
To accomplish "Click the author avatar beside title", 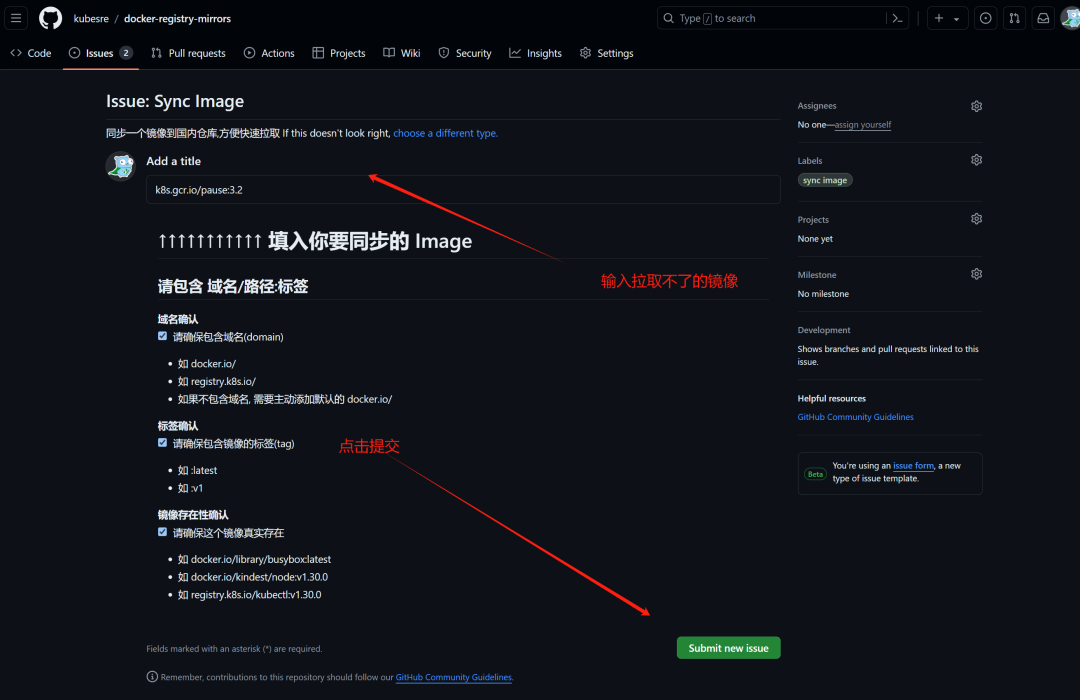I will 121,166.
